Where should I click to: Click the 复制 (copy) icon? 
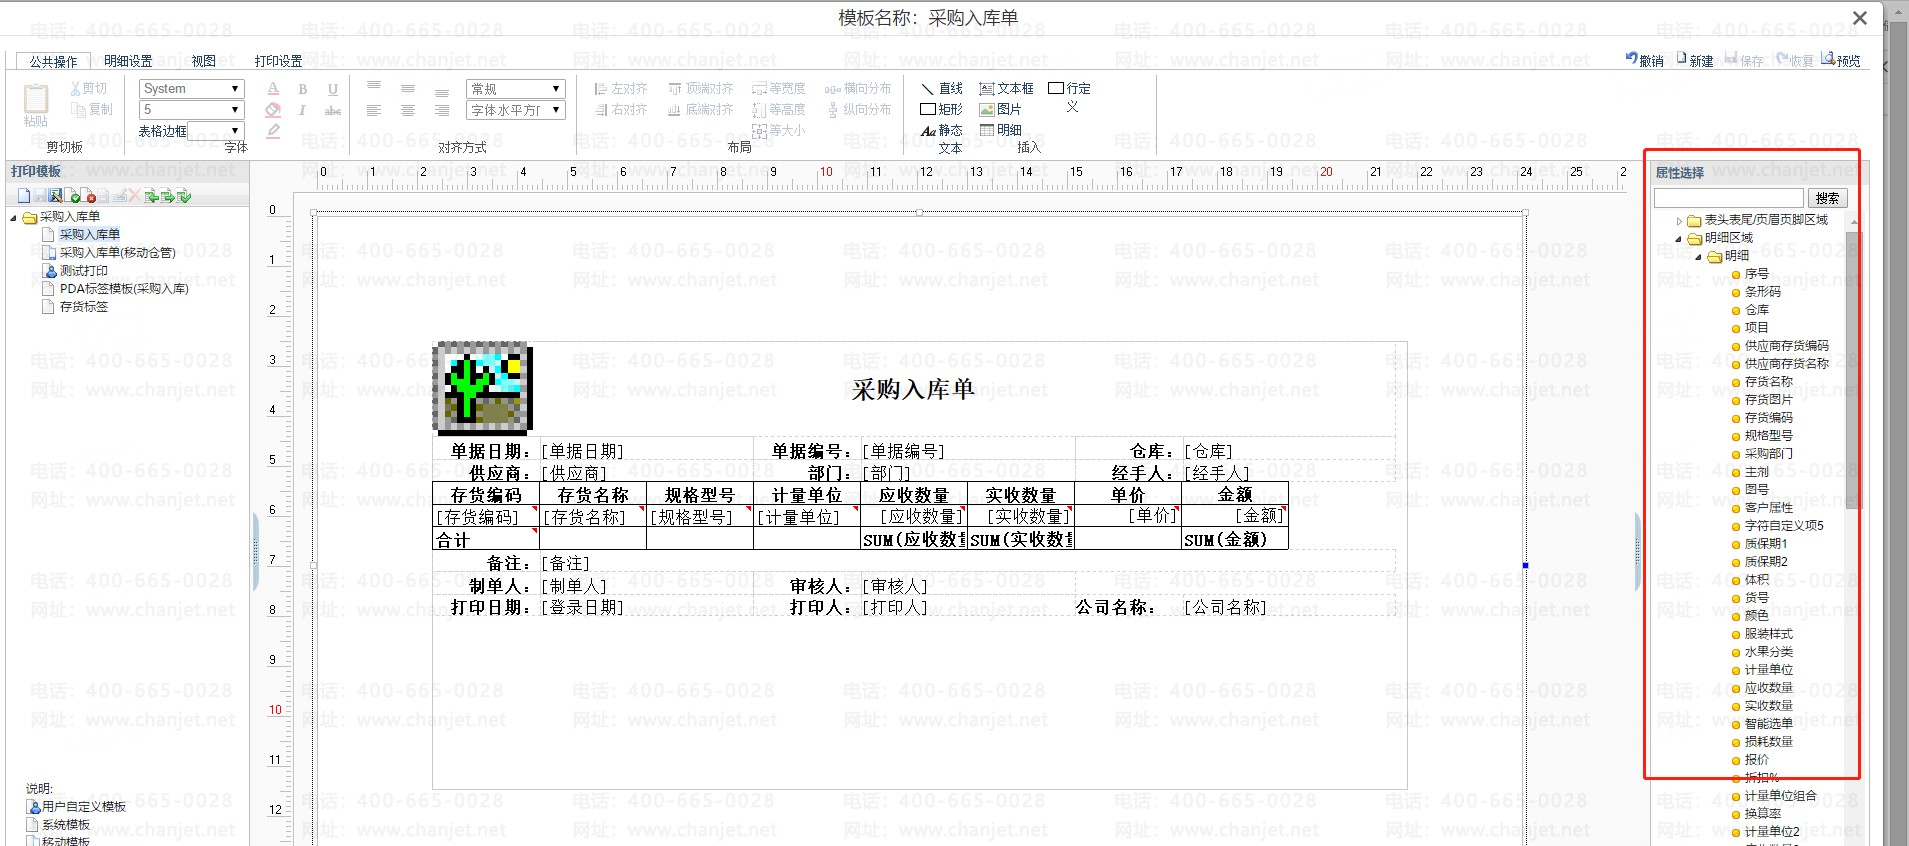(79, 109)
